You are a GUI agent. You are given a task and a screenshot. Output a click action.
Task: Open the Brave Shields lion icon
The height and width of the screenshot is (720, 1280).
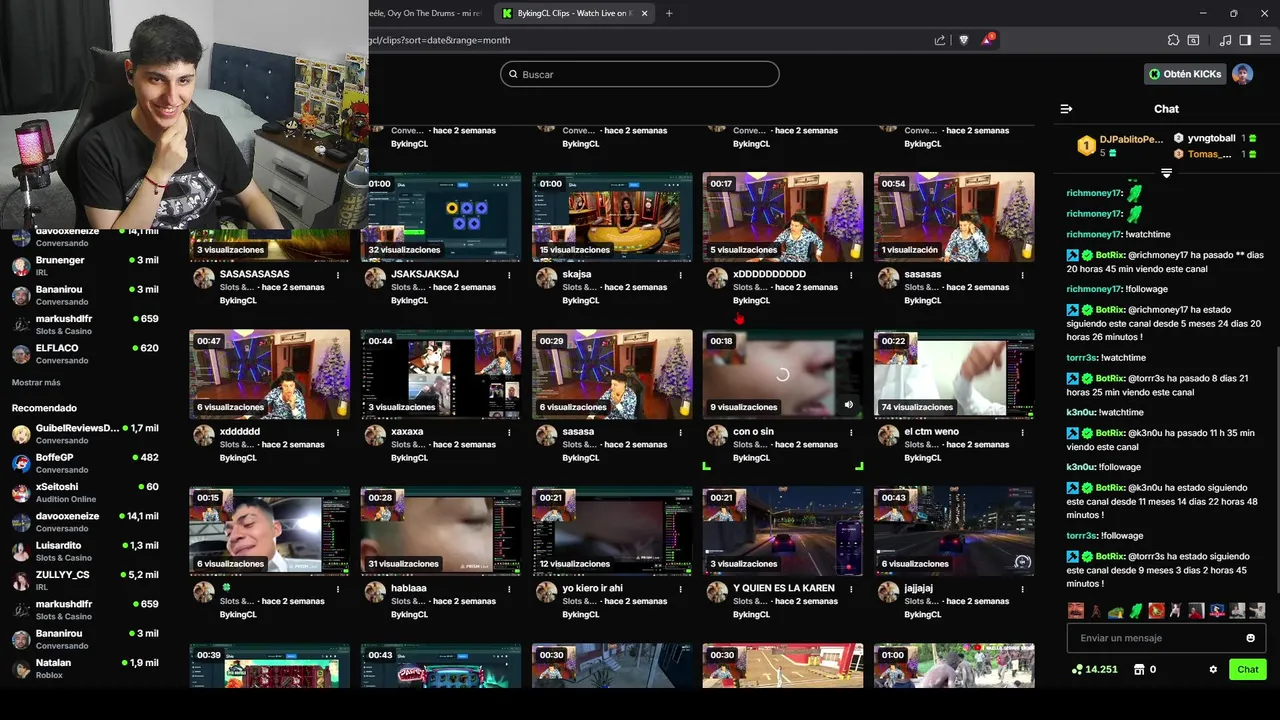pyautogui.click(x=964, y=40)
